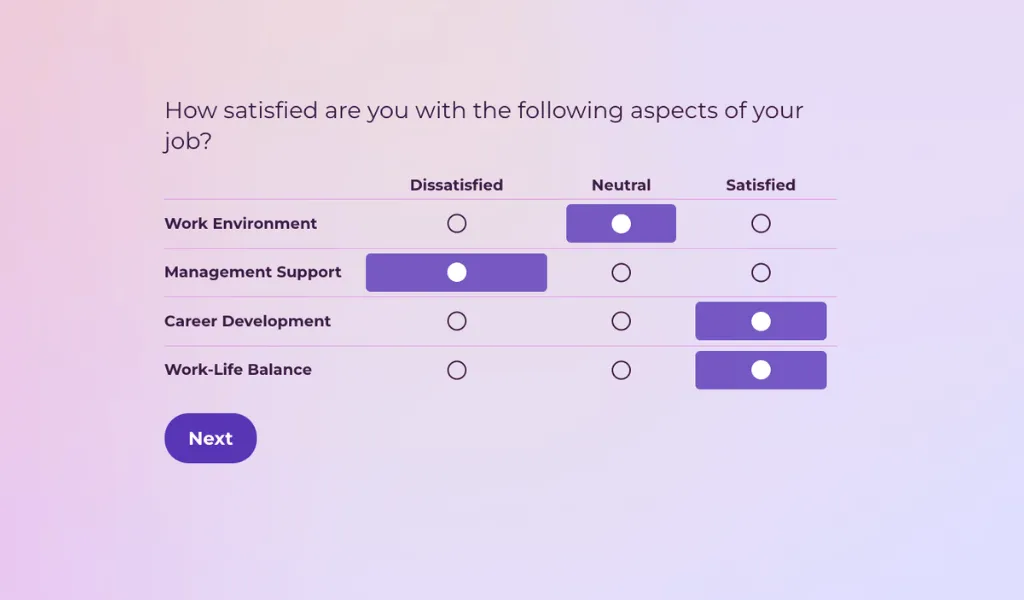Click the Dissatisfied column header

(x=456, y=185)
